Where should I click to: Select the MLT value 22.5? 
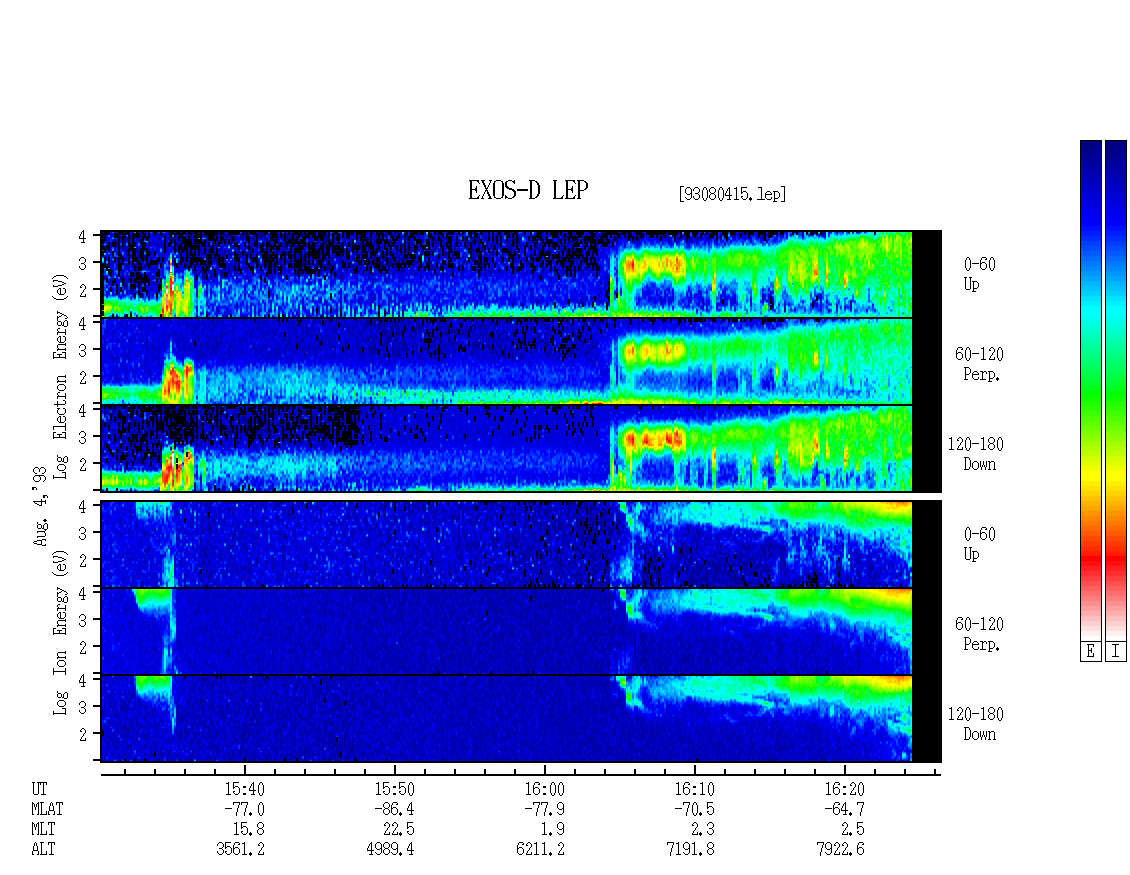click(399, 830)
